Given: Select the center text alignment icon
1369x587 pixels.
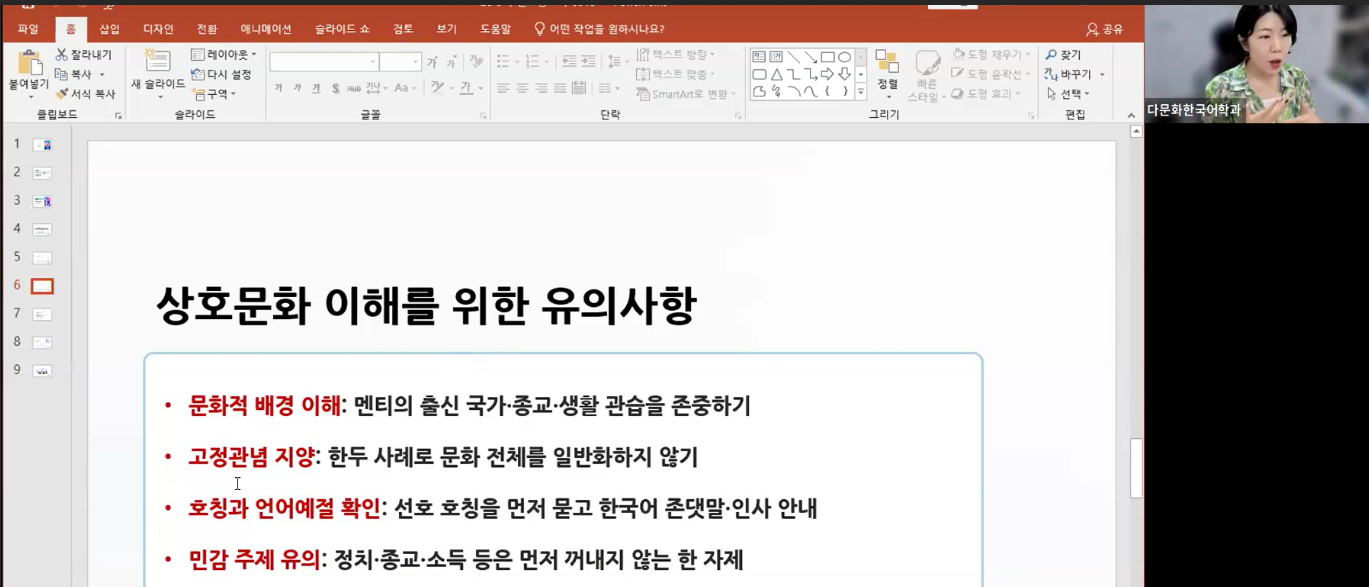Looking at the screenshot, I should click(523, 88).
